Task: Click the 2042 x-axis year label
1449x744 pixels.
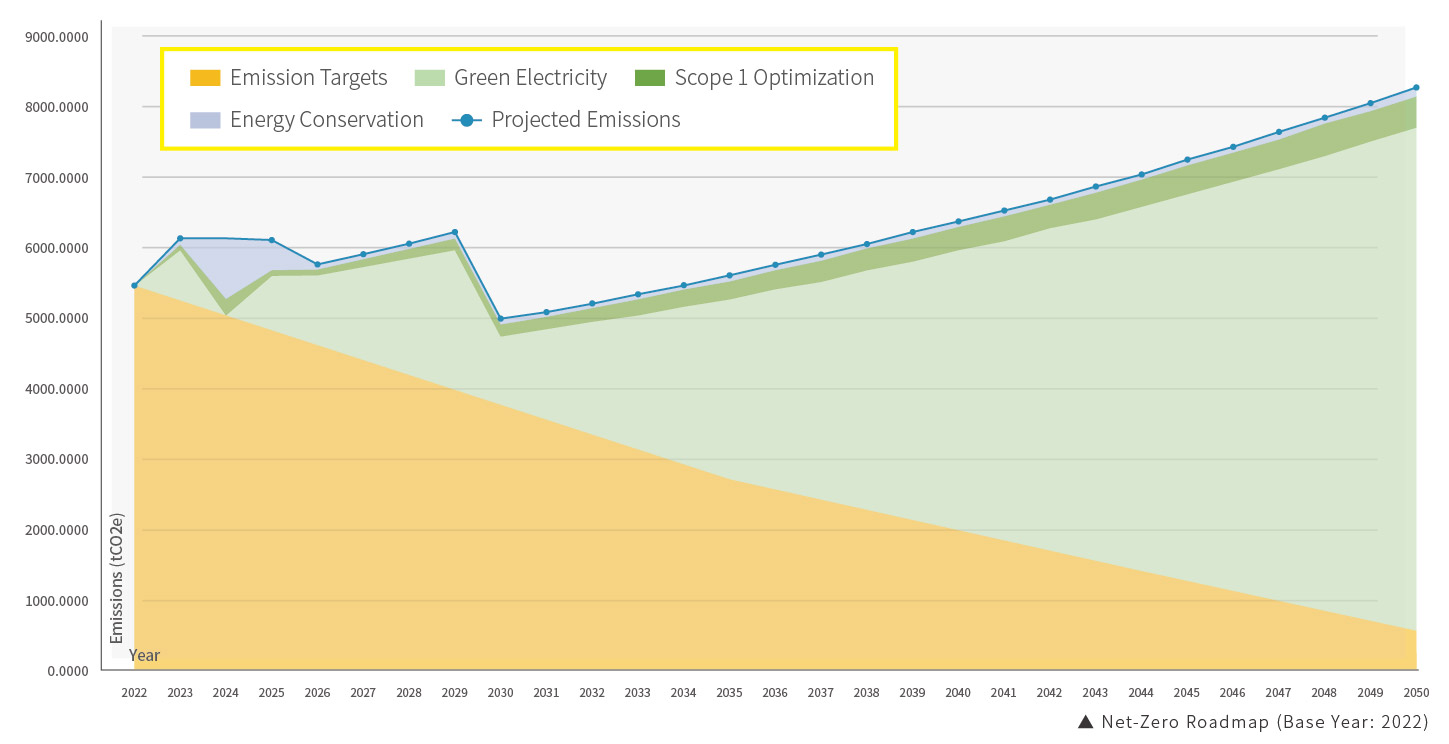Action: click(1050, 692)
